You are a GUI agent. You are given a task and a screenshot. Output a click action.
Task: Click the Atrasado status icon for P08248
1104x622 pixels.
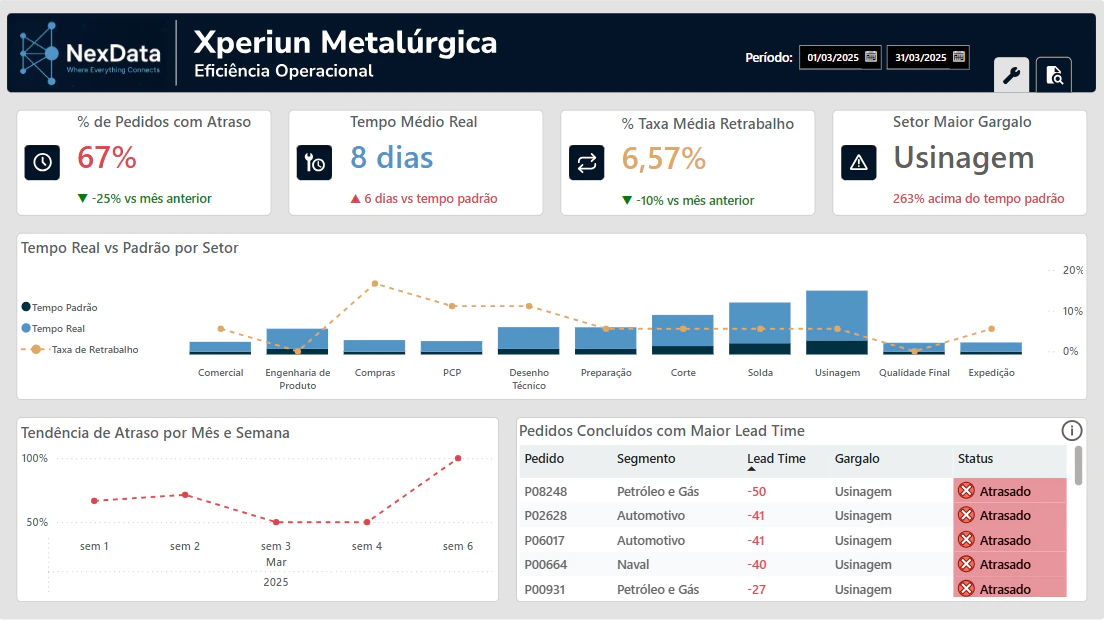click(x=966, y=491)
